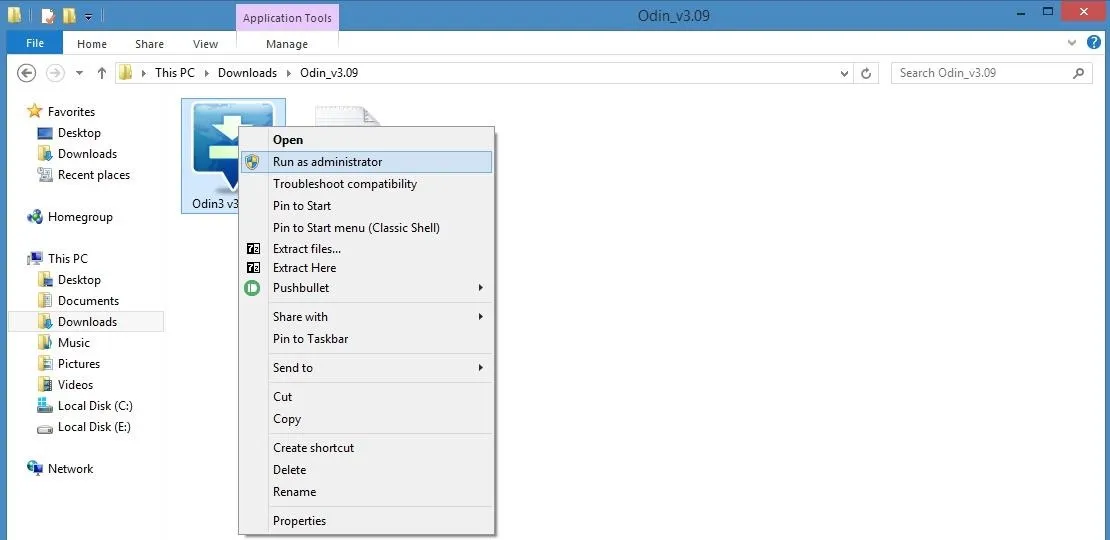Focus the Search Odin_v3.09 field
The height and width of the screenshot is (540, 1110).
(992, 73)
